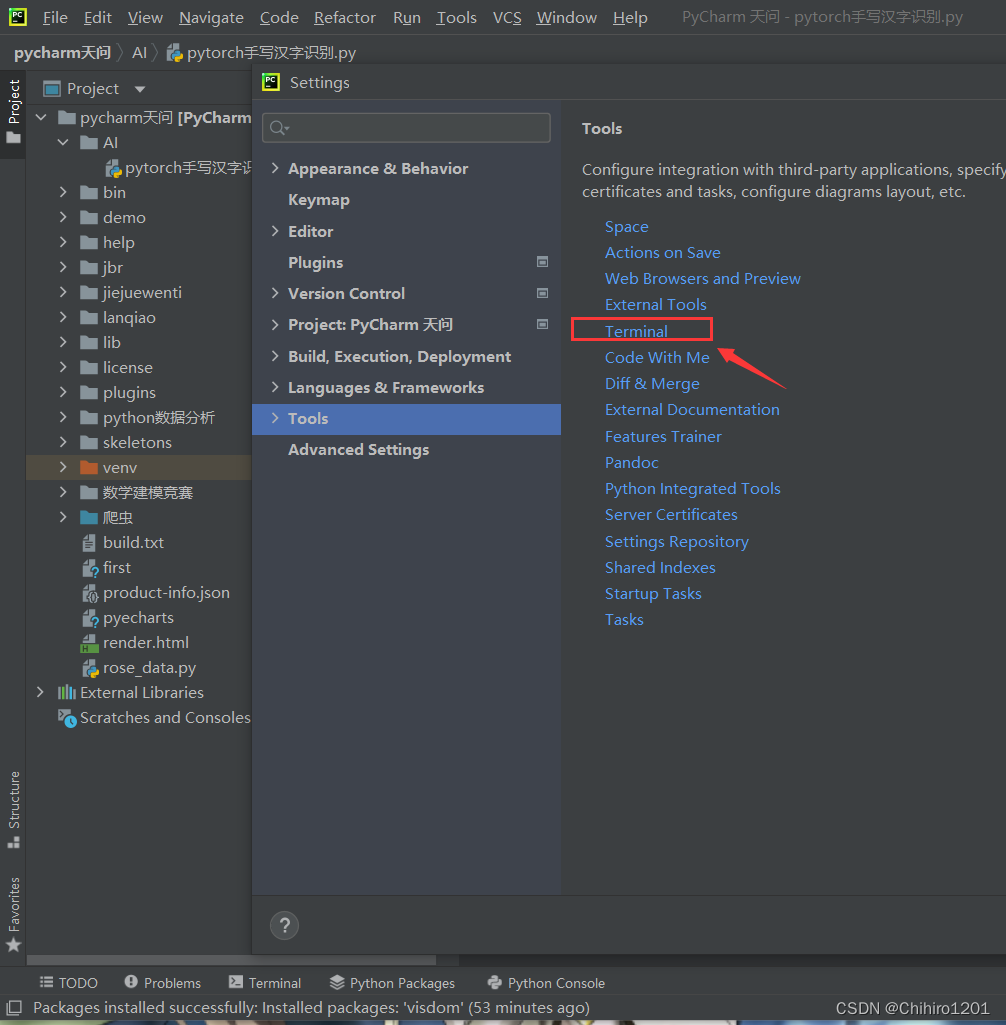
Task: Open the Project view dropdown
Action: click(x=139, y=89)
